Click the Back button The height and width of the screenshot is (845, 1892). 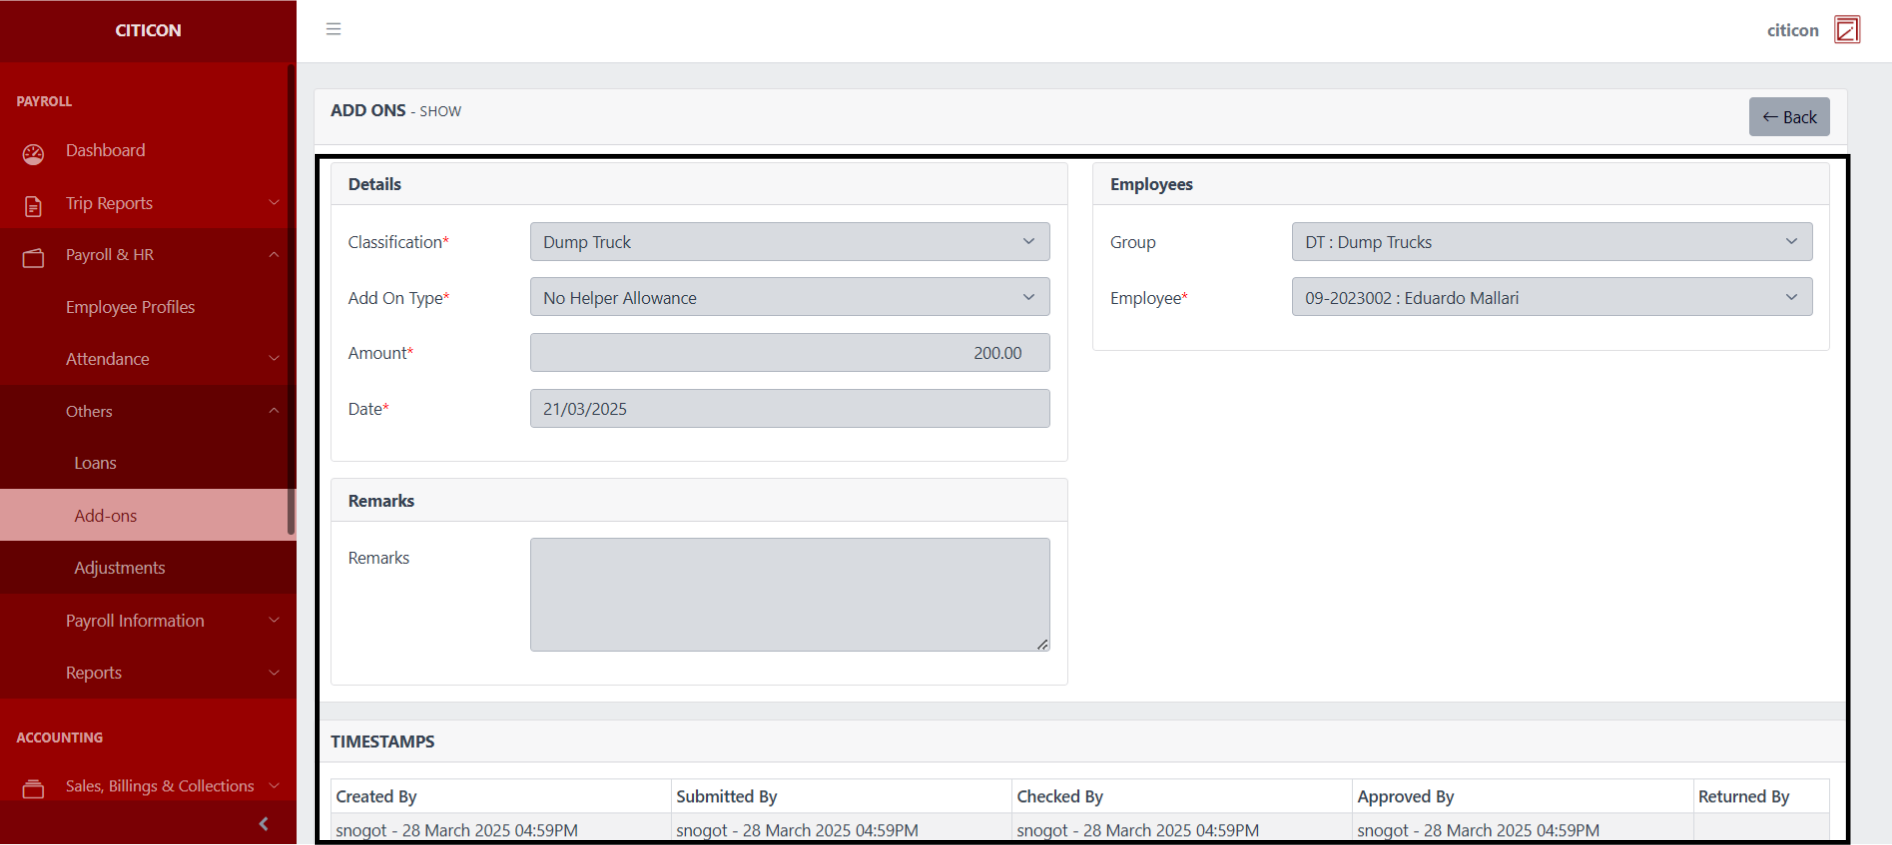[1788, 117]
